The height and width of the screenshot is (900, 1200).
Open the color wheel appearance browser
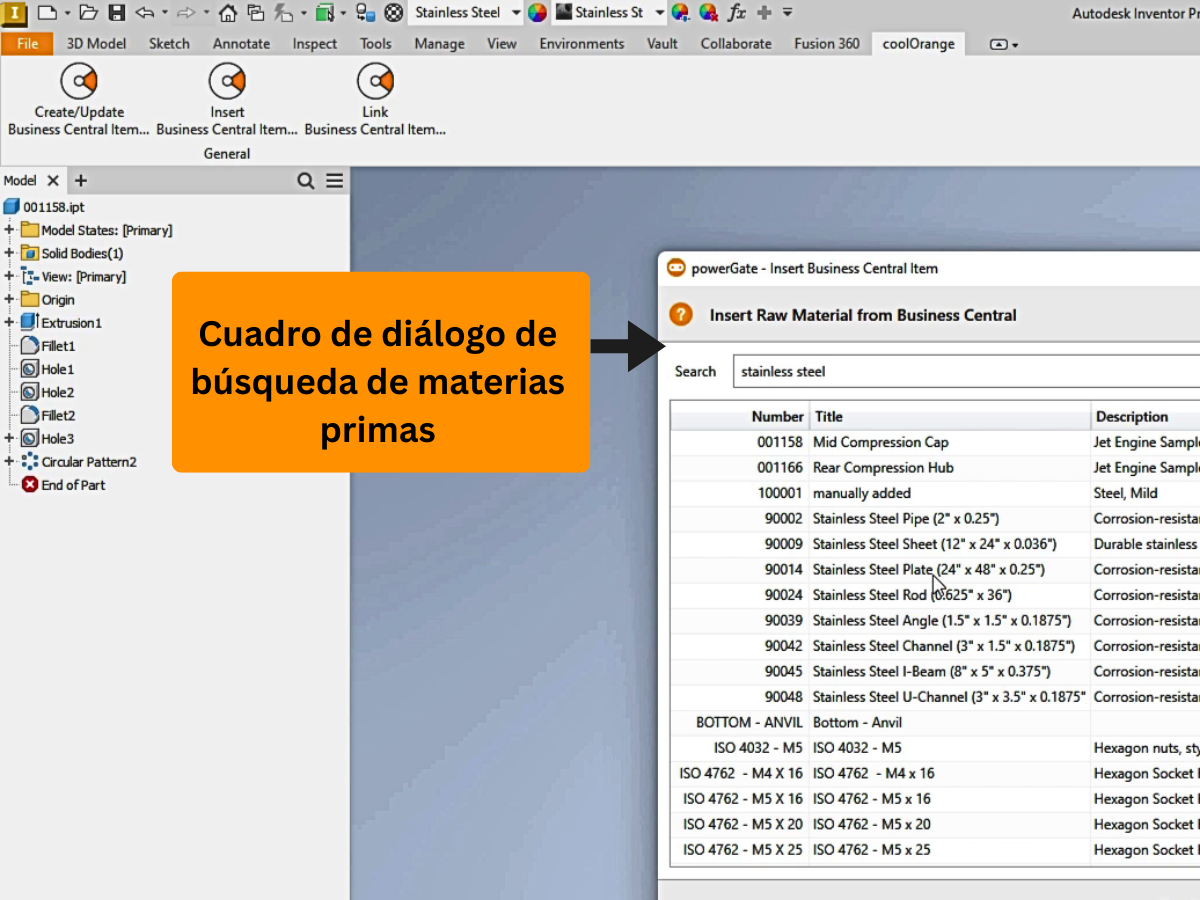pyautogui.click(x=538, y=13)
